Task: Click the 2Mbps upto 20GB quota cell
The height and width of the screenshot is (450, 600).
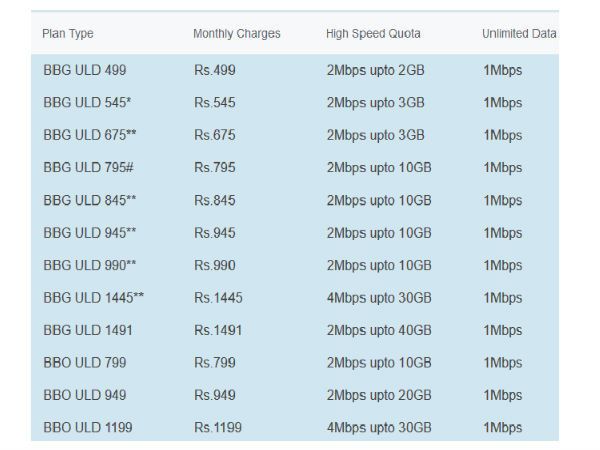Action: [379, 395]
